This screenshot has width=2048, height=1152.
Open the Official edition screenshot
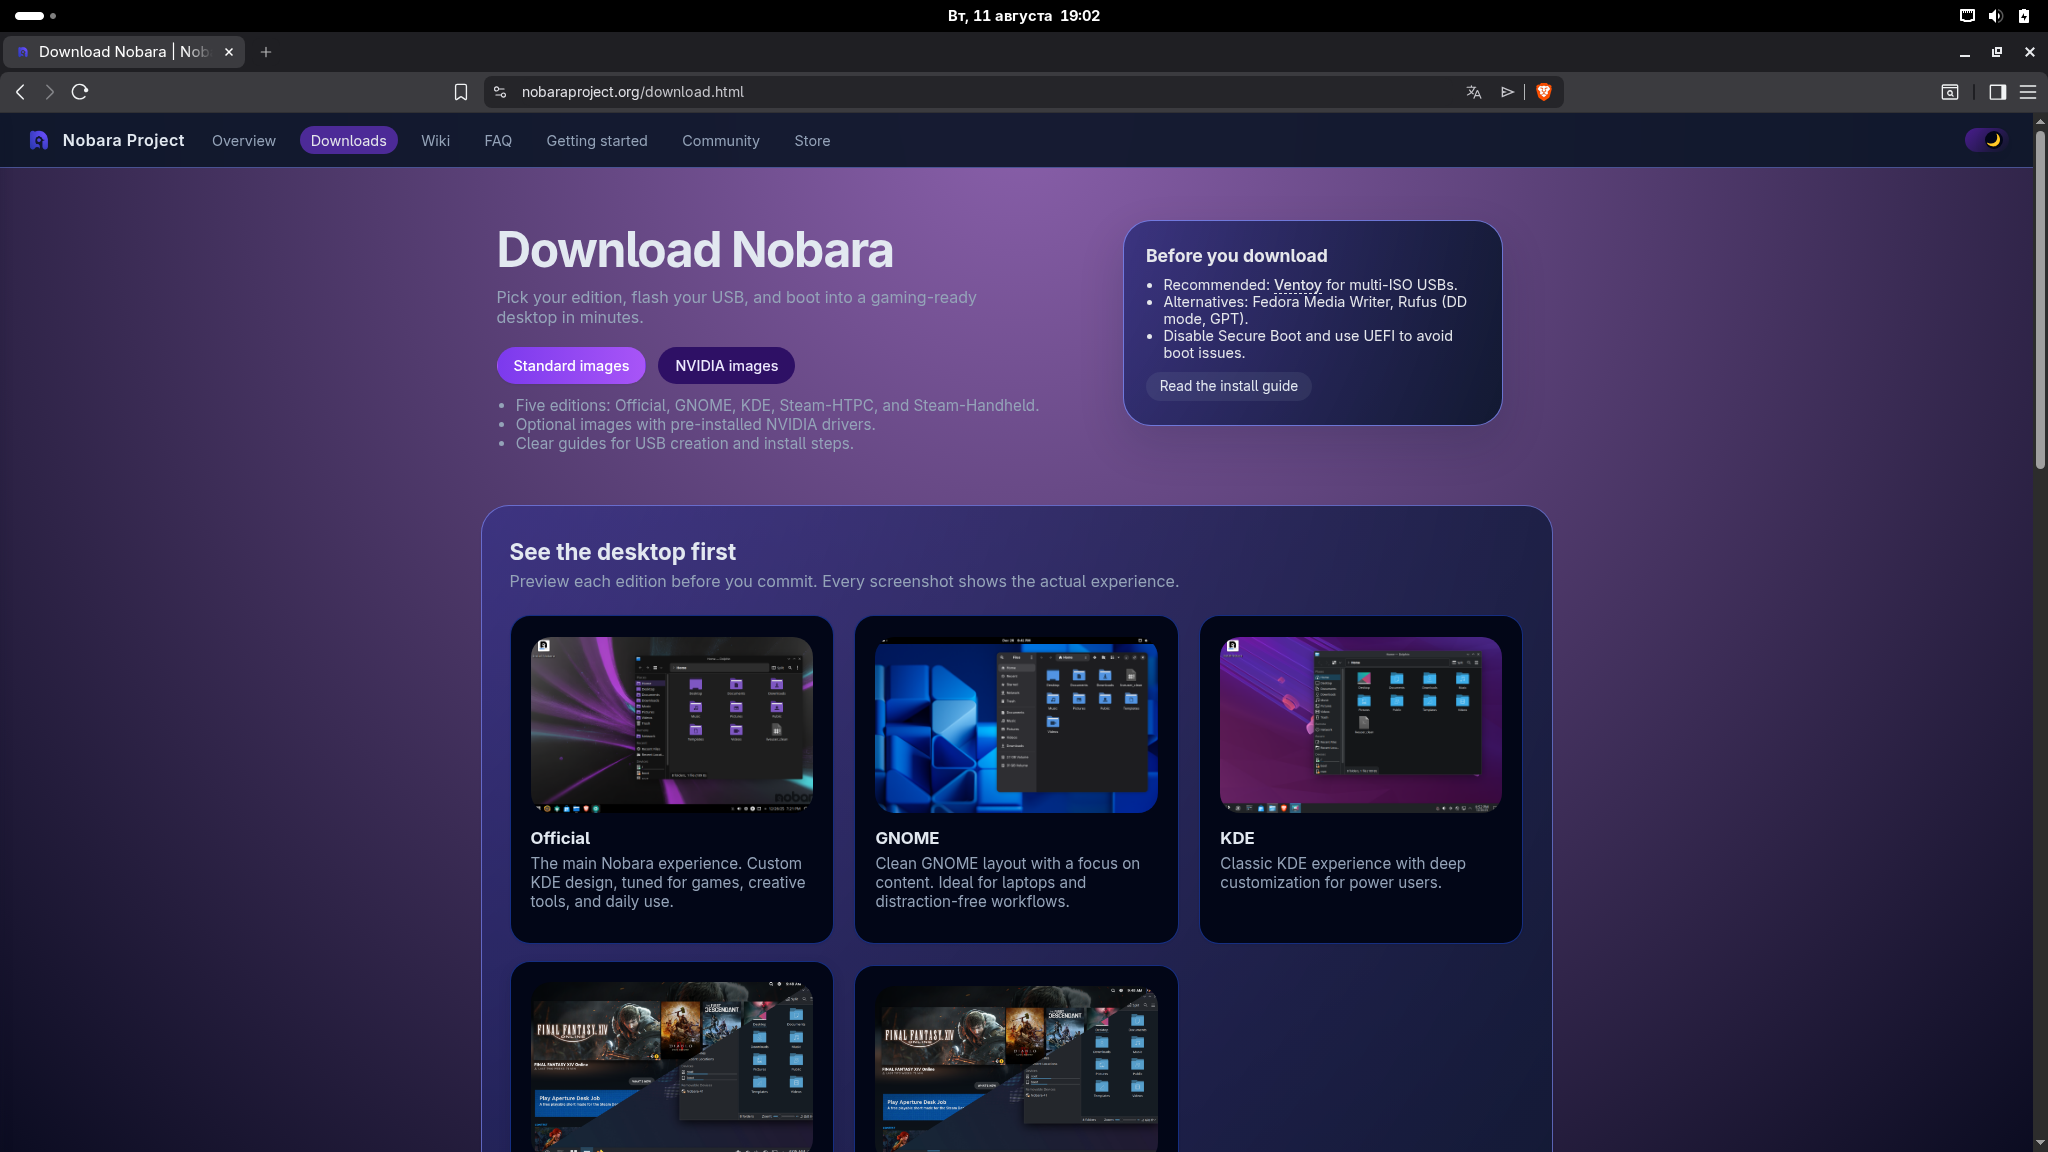click(x=672, y=725)
